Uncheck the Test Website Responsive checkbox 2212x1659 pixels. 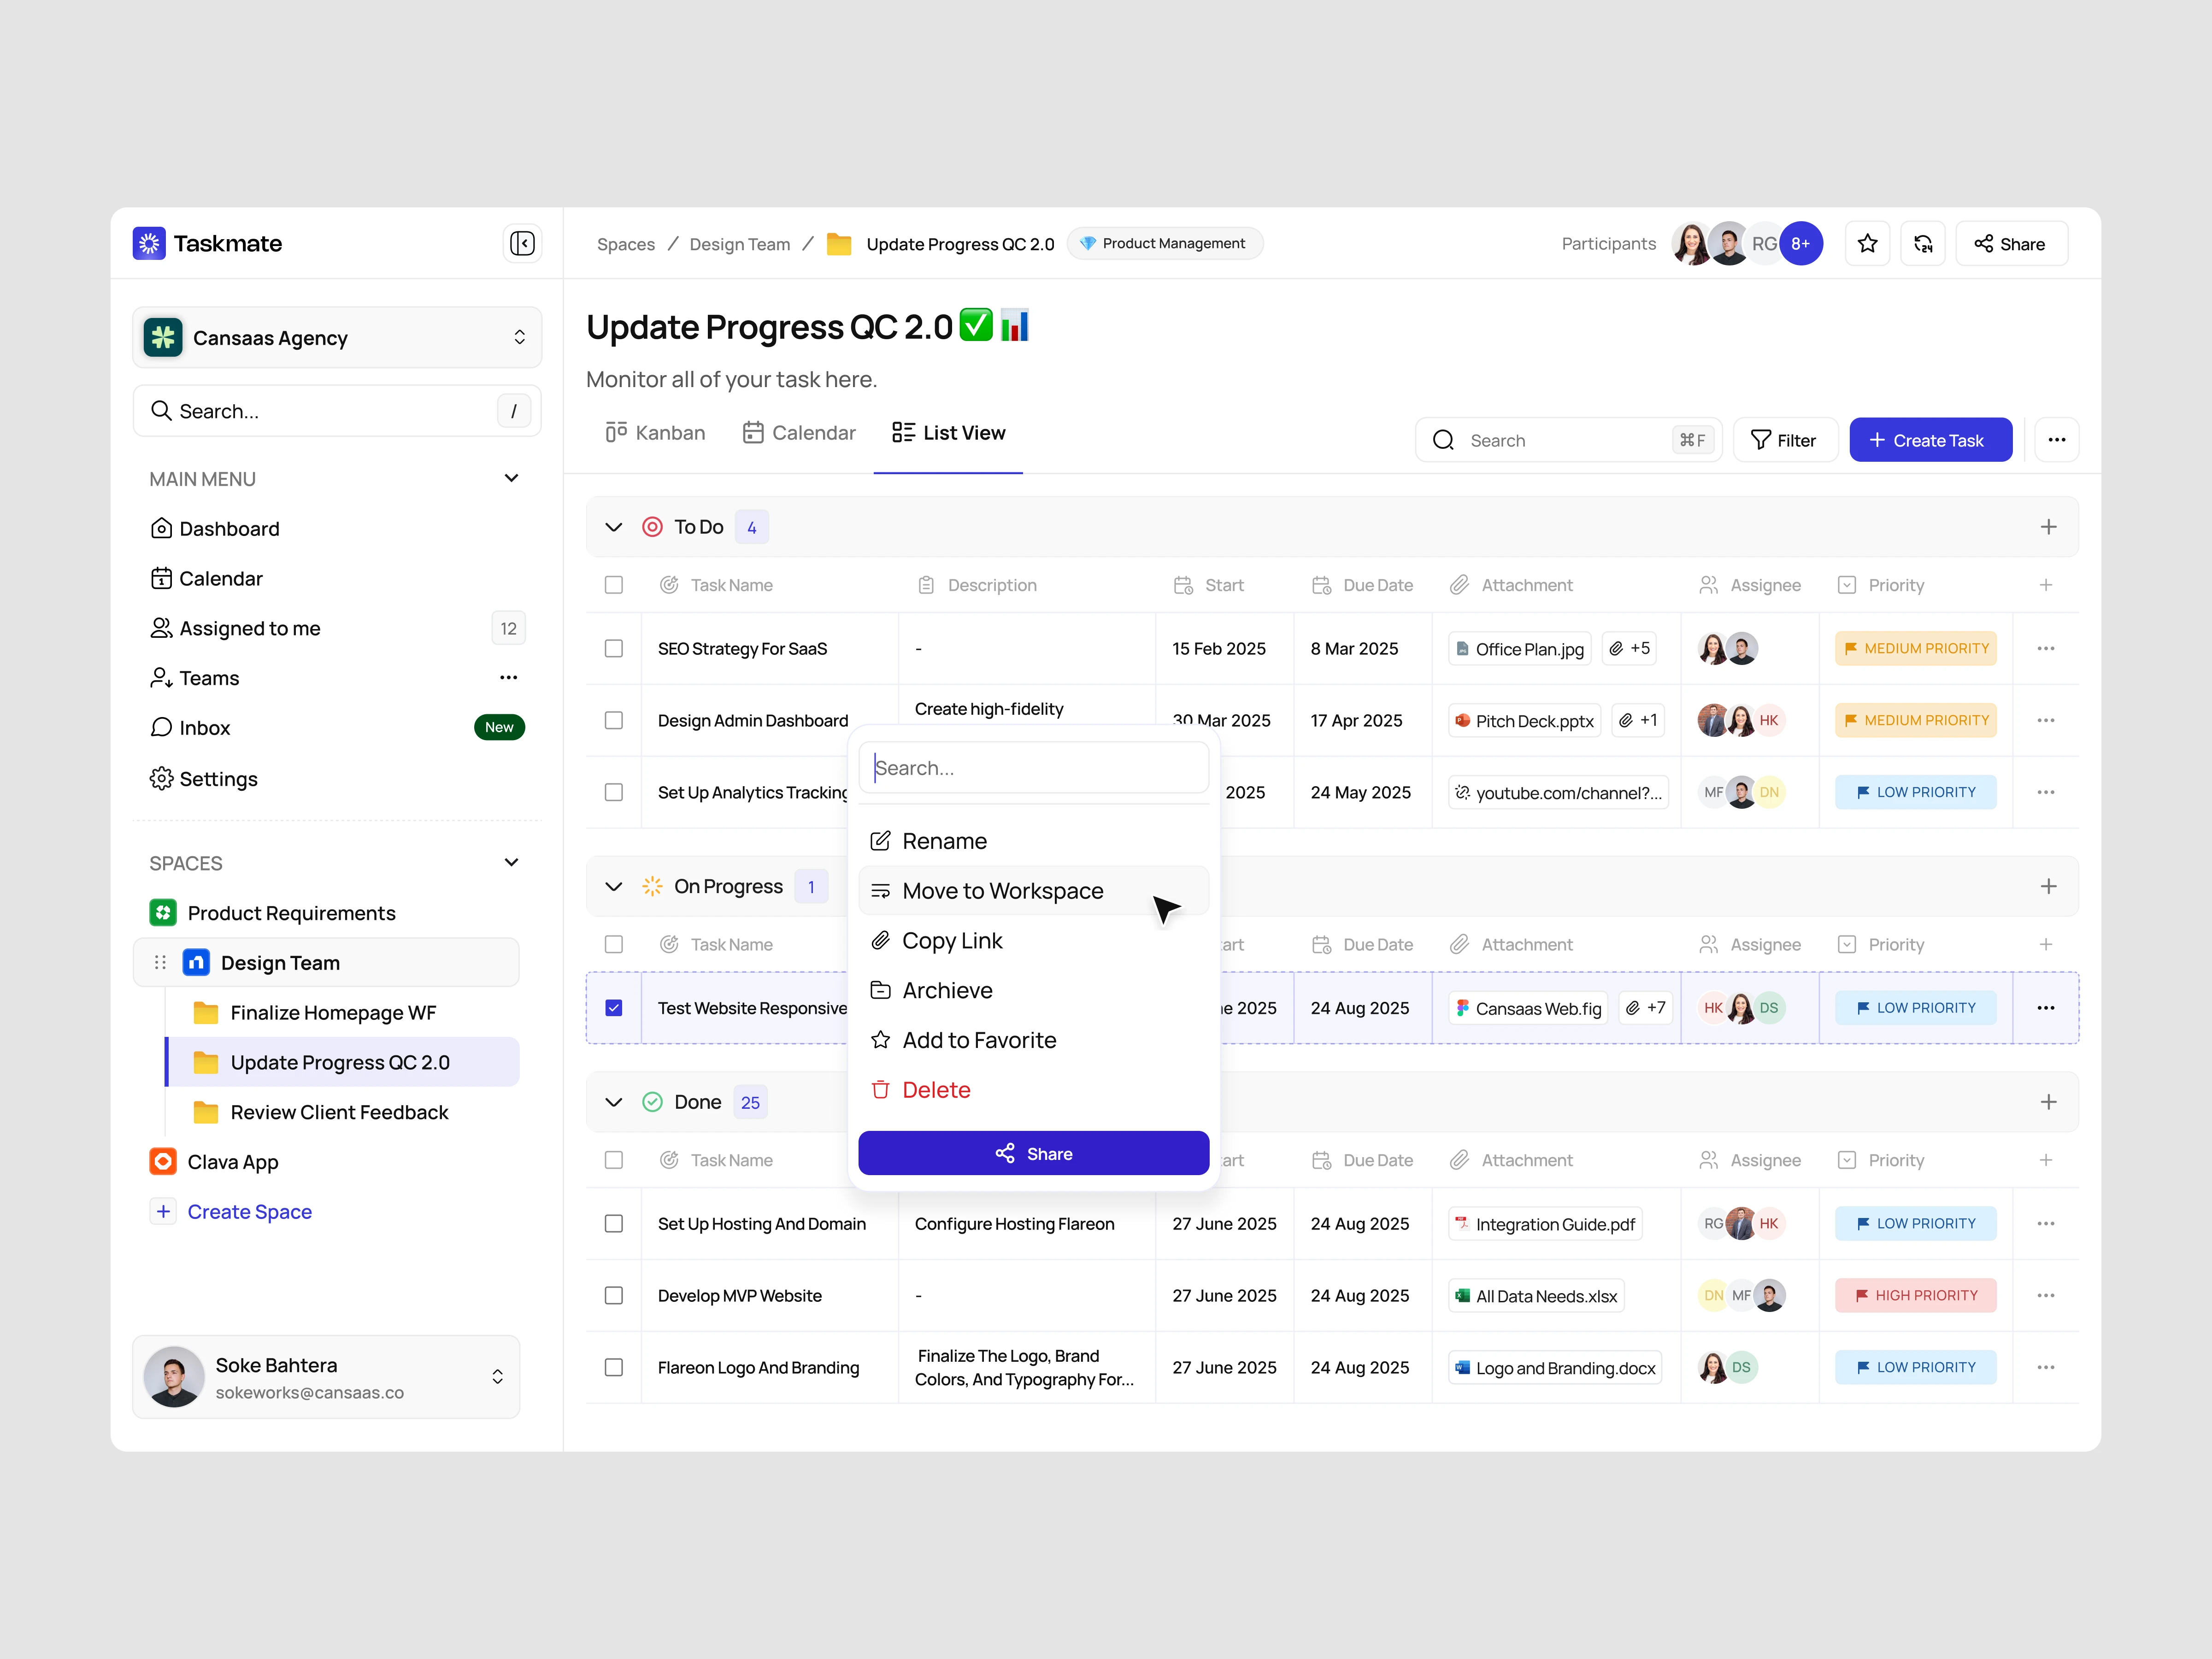pos(614,1008)
